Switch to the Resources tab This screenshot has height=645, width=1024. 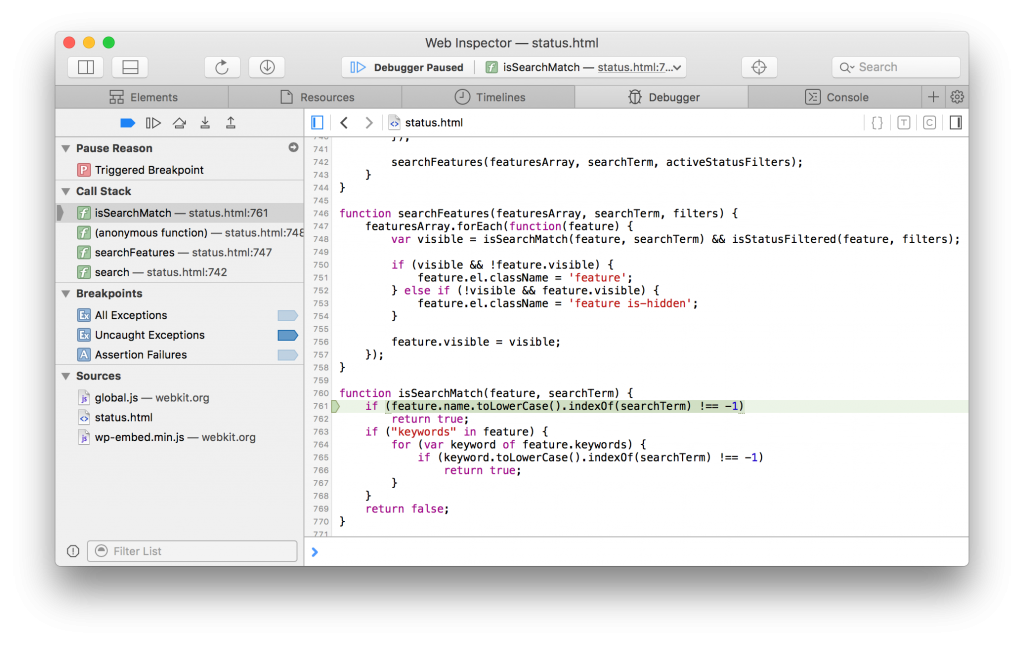(315, 97)
